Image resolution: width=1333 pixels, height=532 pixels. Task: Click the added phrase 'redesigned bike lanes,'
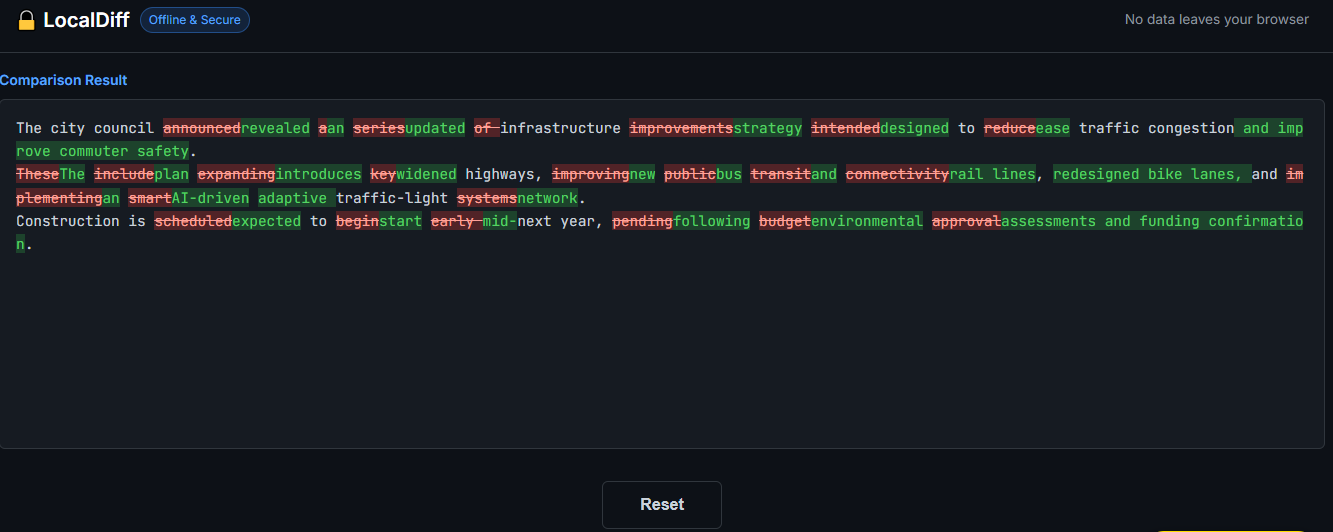[x=1148, y=174]
